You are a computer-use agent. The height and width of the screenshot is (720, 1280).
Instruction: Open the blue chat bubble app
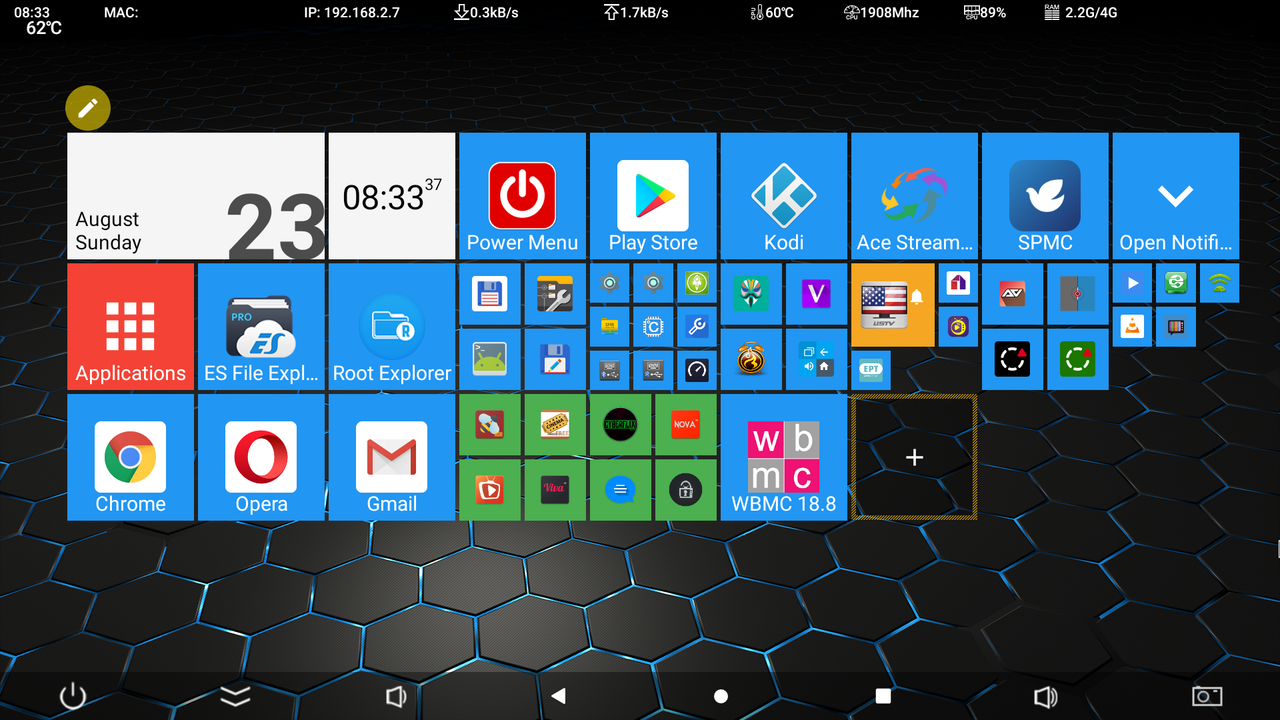pos(620,490)
